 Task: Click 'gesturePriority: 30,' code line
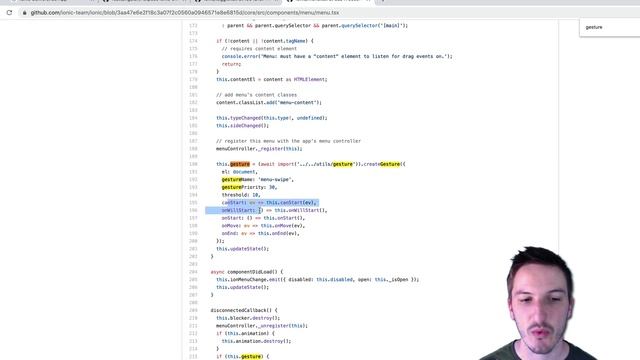point(249,187)
